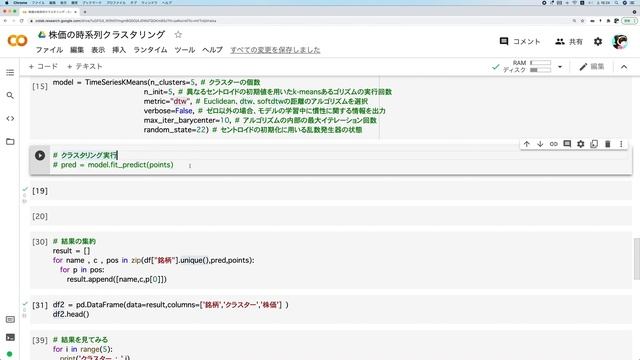Screen dimensions: 640x360
Task: Move the selected cell up
Action: pos(527,144)
